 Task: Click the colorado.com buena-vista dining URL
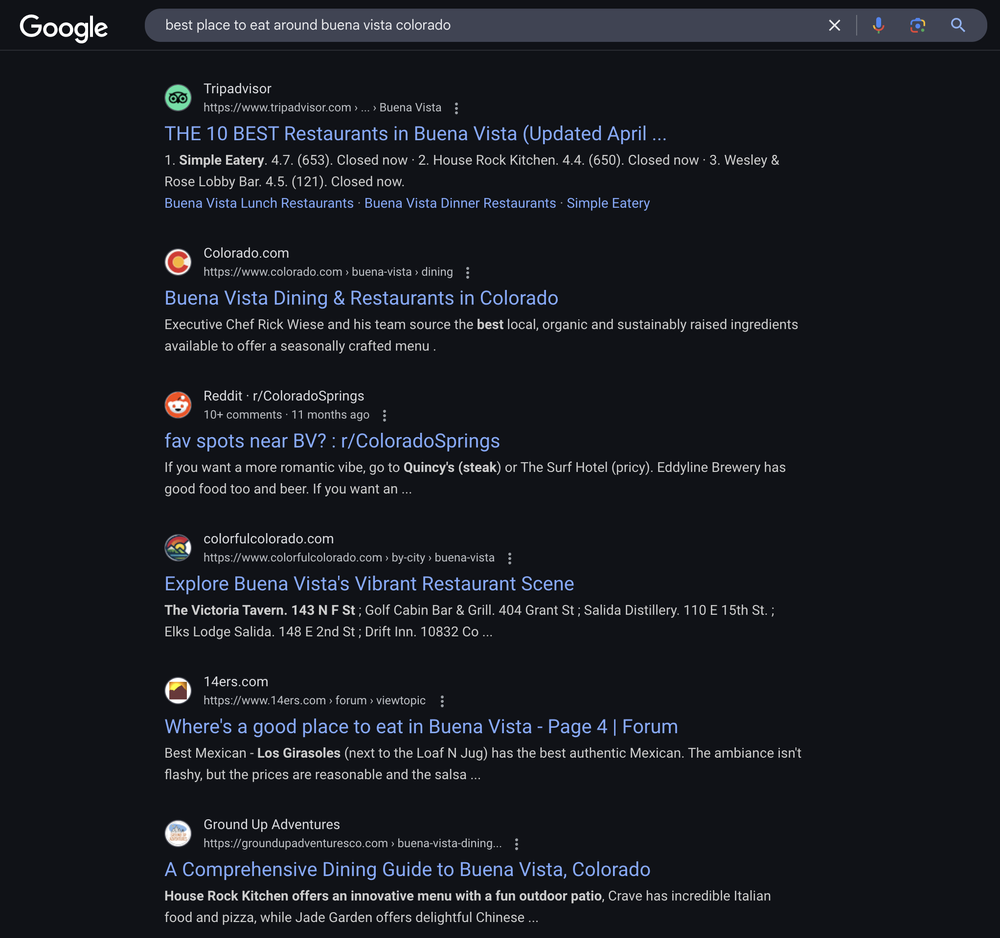(328, 272)
